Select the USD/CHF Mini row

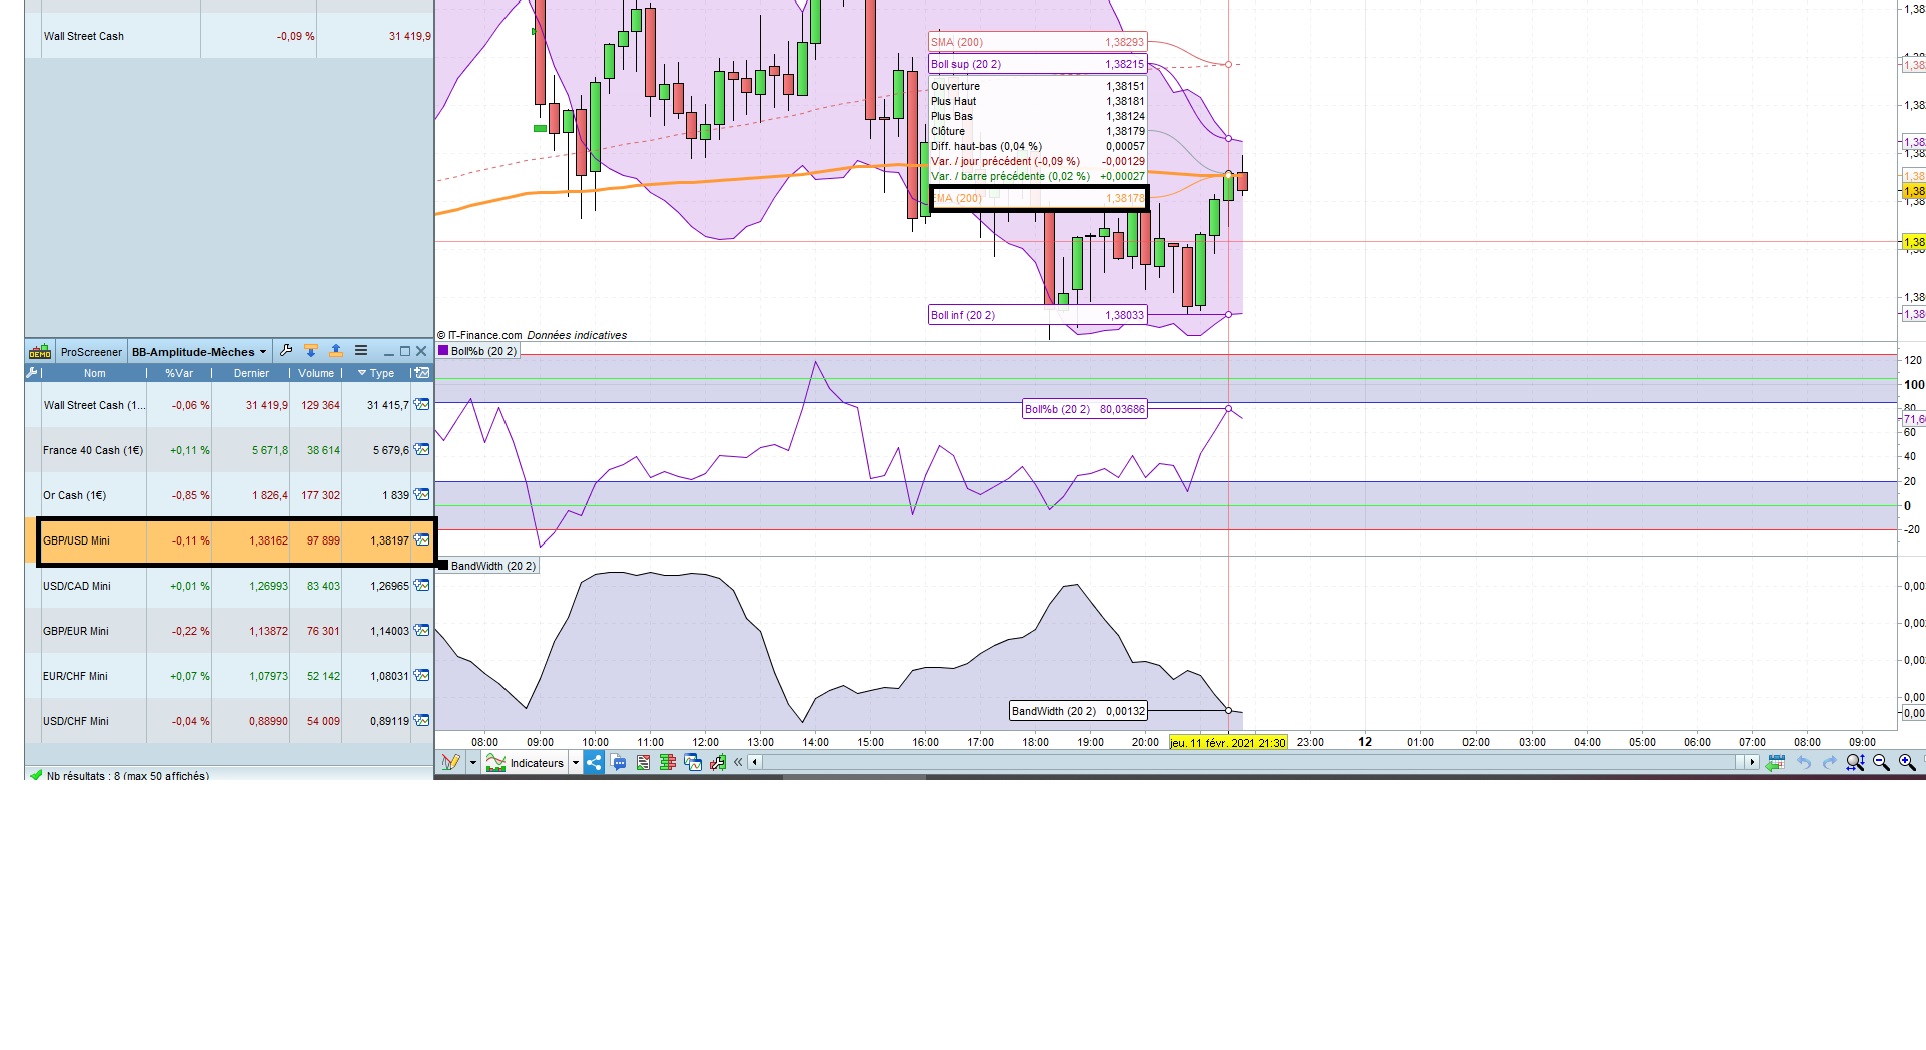tap(229, 721)
